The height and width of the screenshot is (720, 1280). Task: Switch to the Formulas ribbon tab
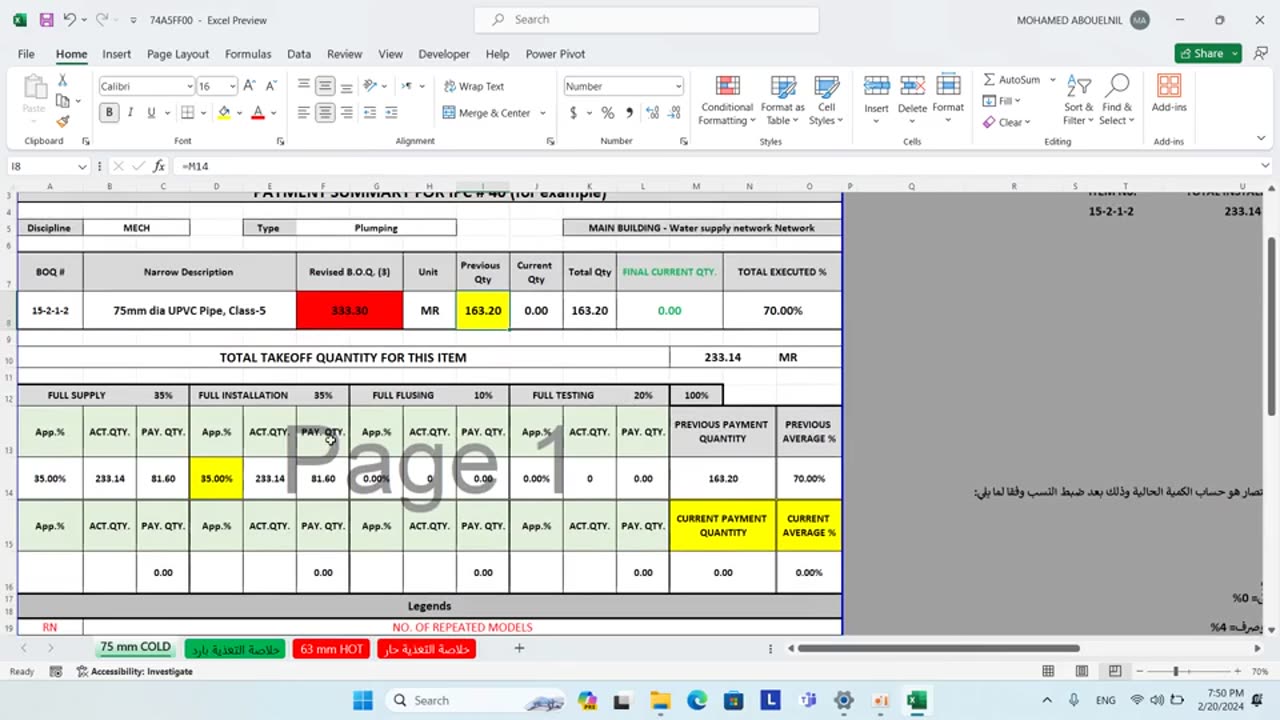(248, 54)
